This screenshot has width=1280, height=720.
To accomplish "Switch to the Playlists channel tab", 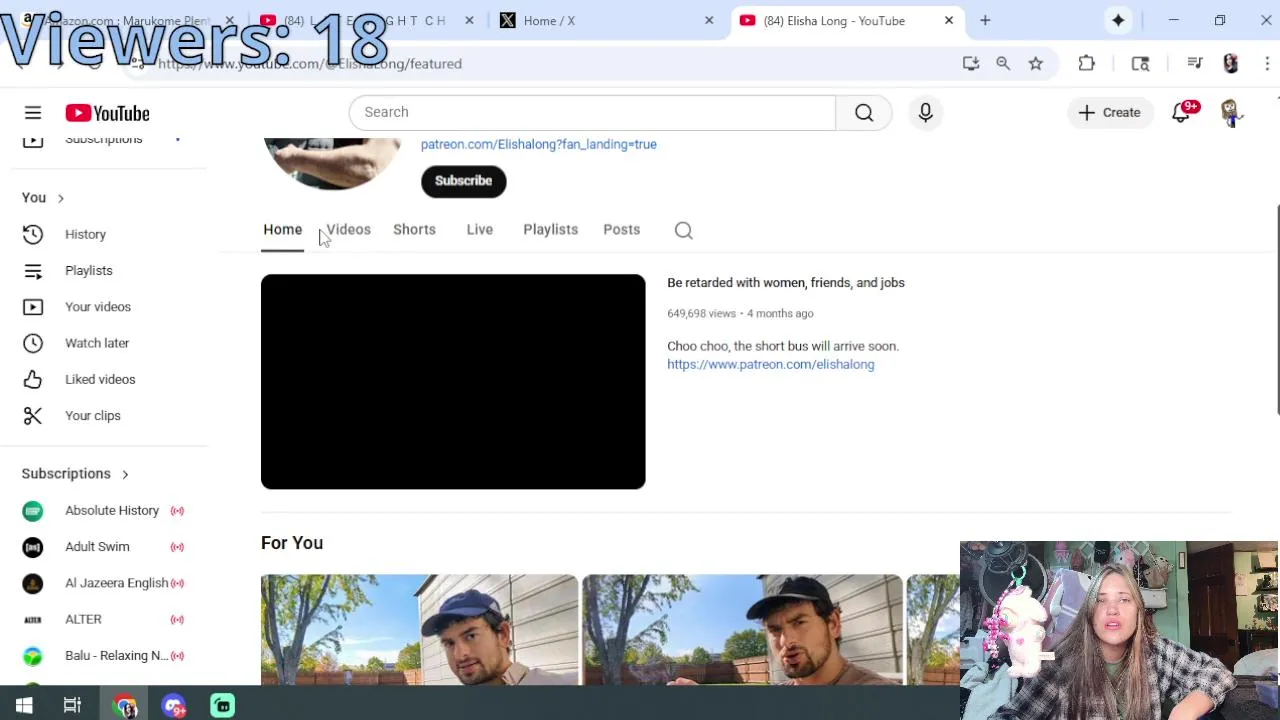I will [550, 229].
